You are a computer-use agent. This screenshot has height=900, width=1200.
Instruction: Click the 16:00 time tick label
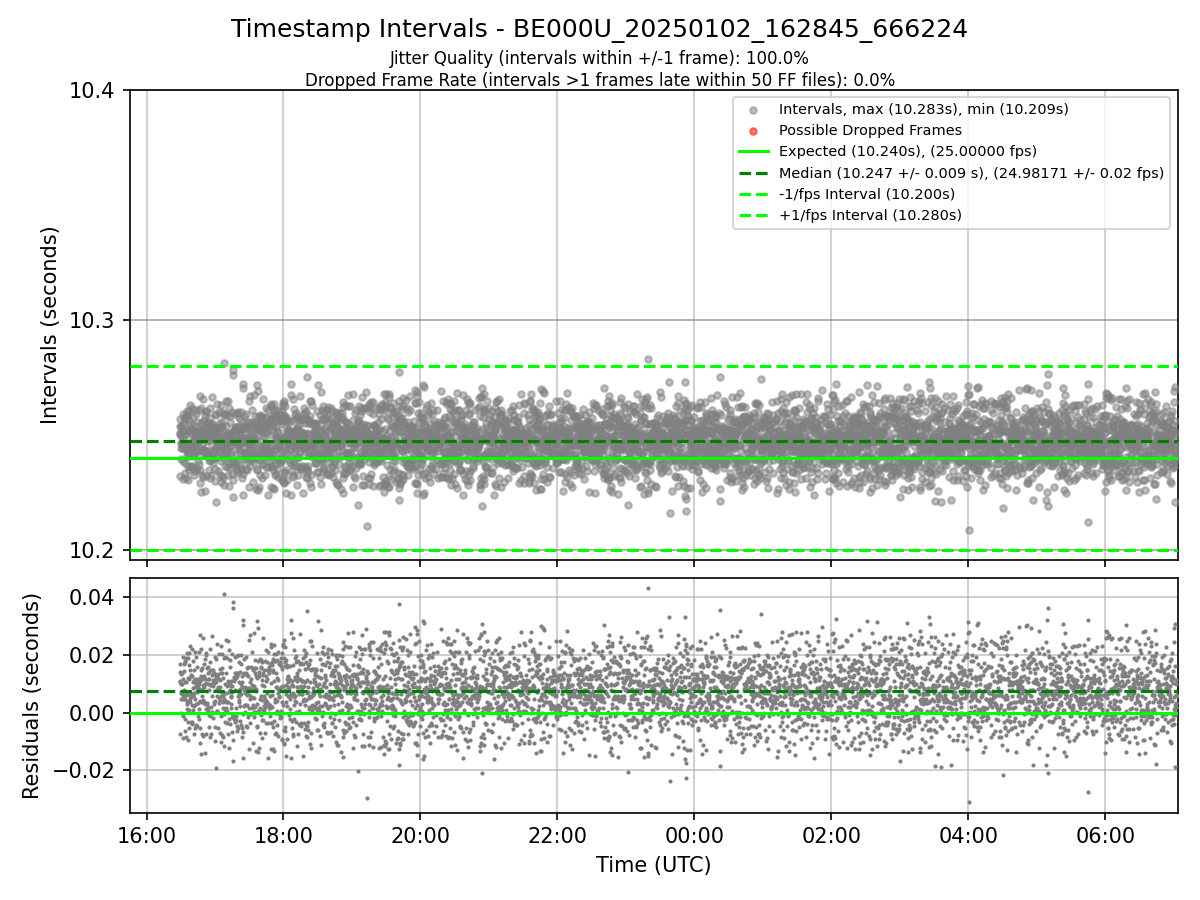147,835
